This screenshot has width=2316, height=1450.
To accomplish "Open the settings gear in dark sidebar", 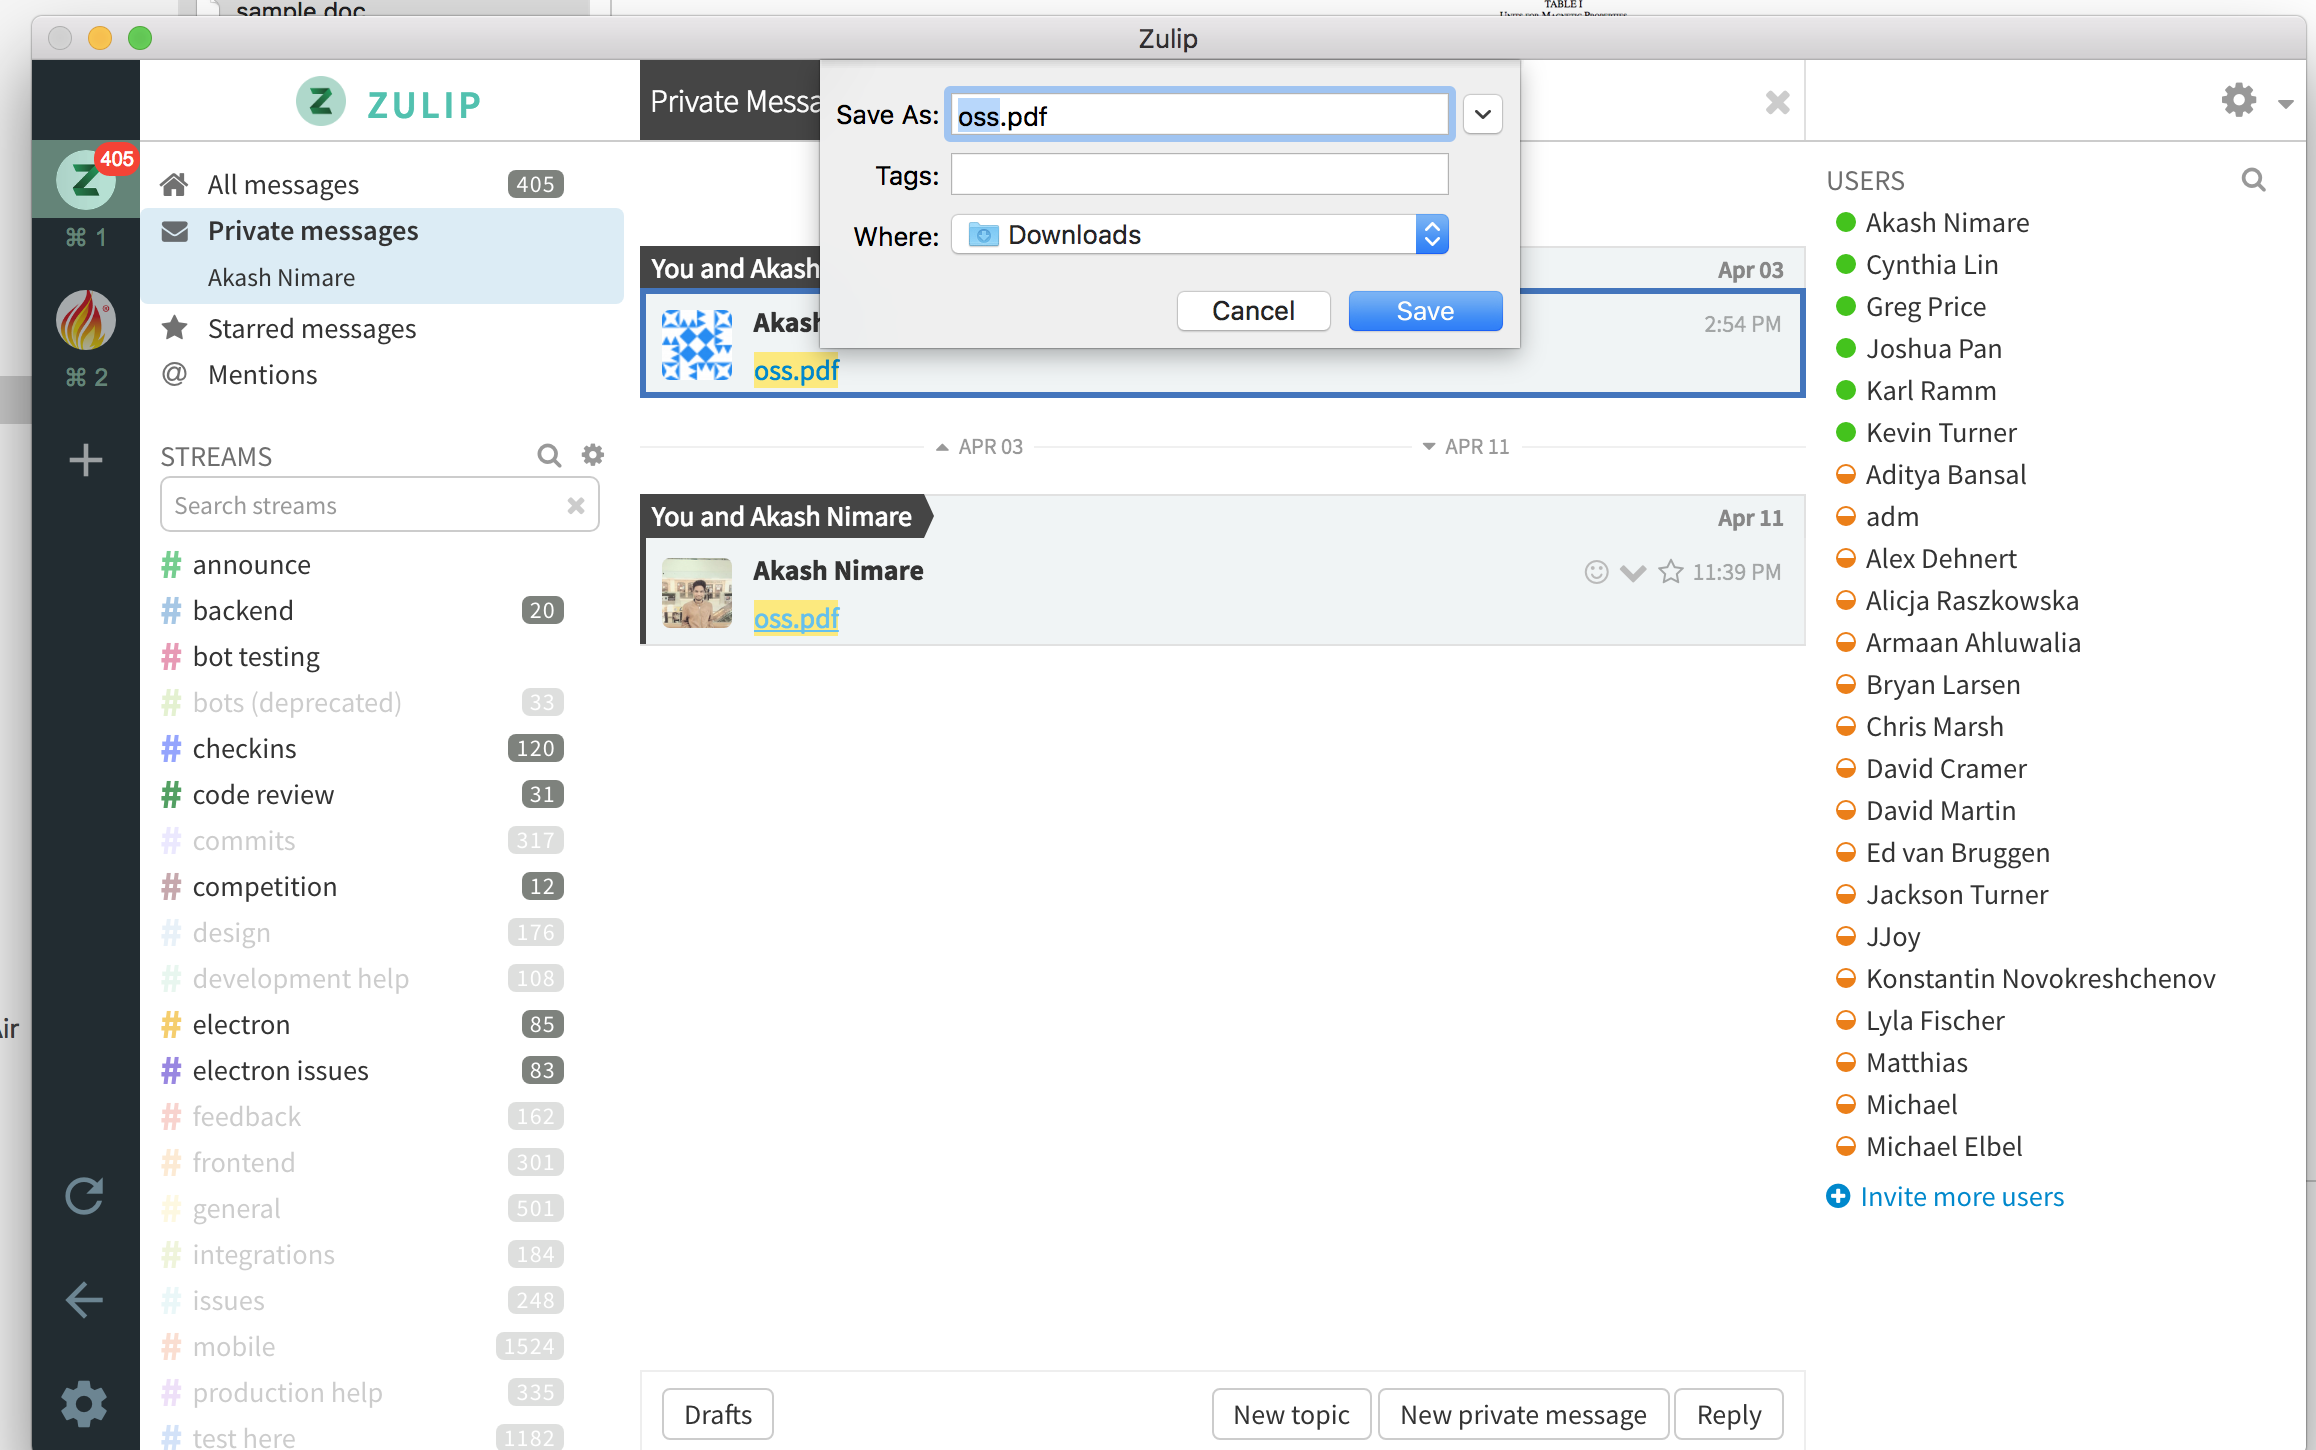I will point(85,1404).
